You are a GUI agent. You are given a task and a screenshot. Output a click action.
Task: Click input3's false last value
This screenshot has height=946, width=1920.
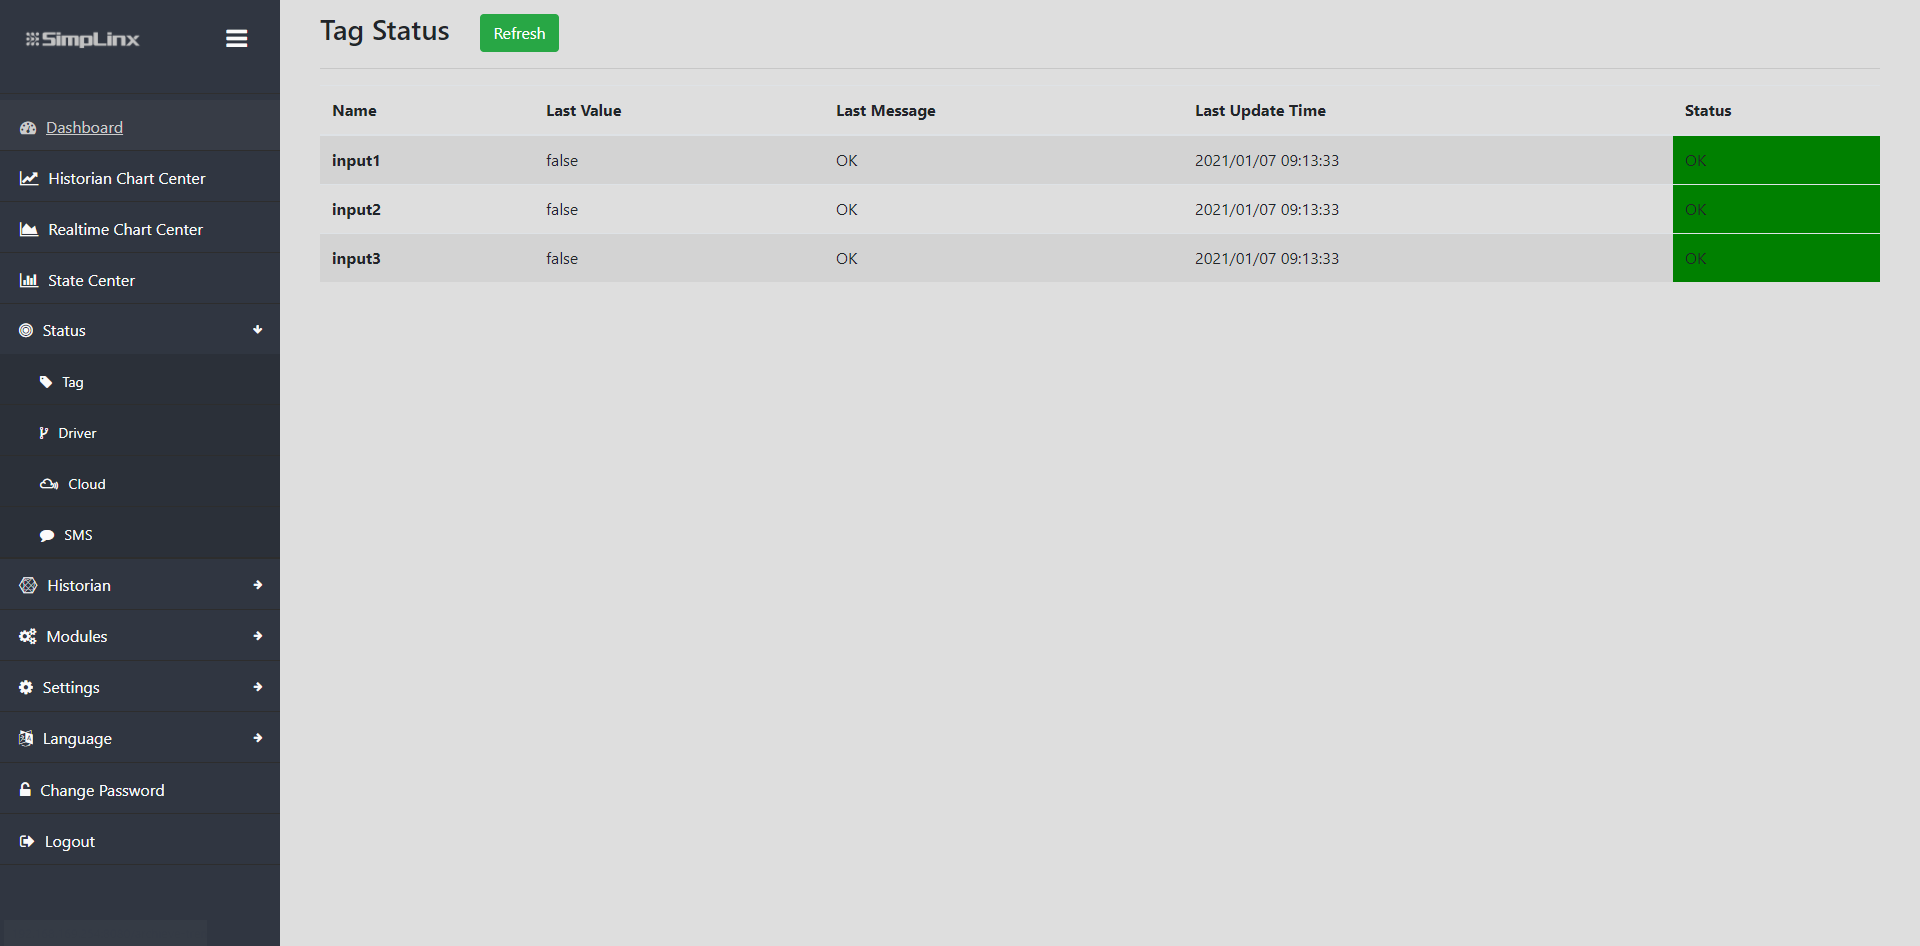[562, 258]
